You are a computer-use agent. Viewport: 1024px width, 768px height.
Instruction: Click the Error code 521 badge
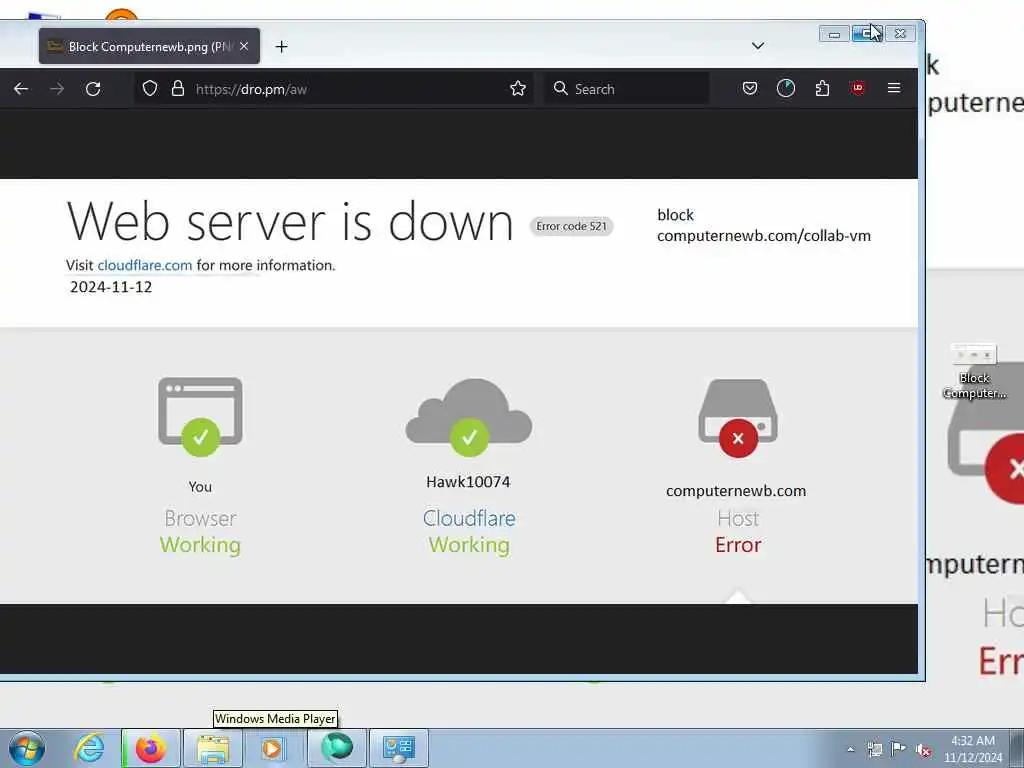[x=571, y=226]
